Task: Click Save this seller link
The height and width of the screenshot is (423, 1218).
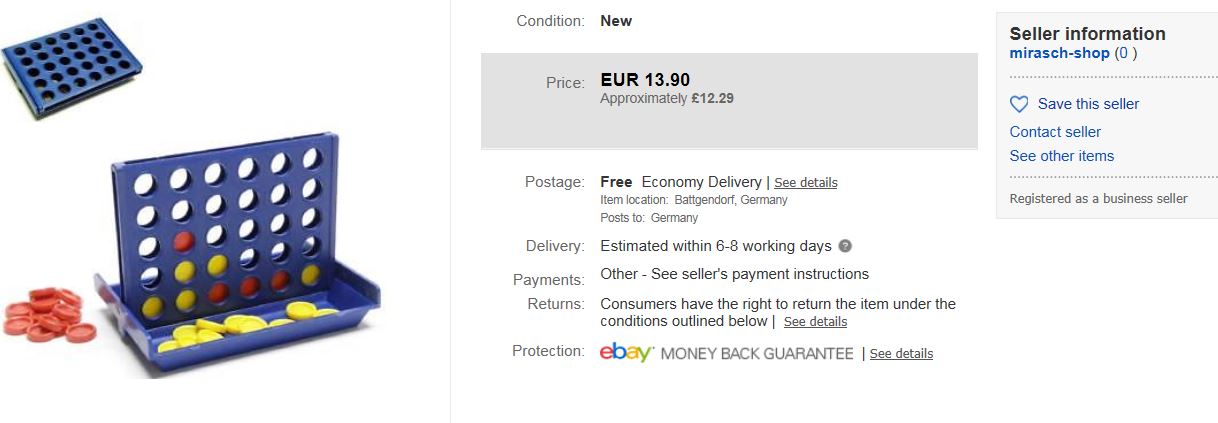Action: pos(1088,104)
